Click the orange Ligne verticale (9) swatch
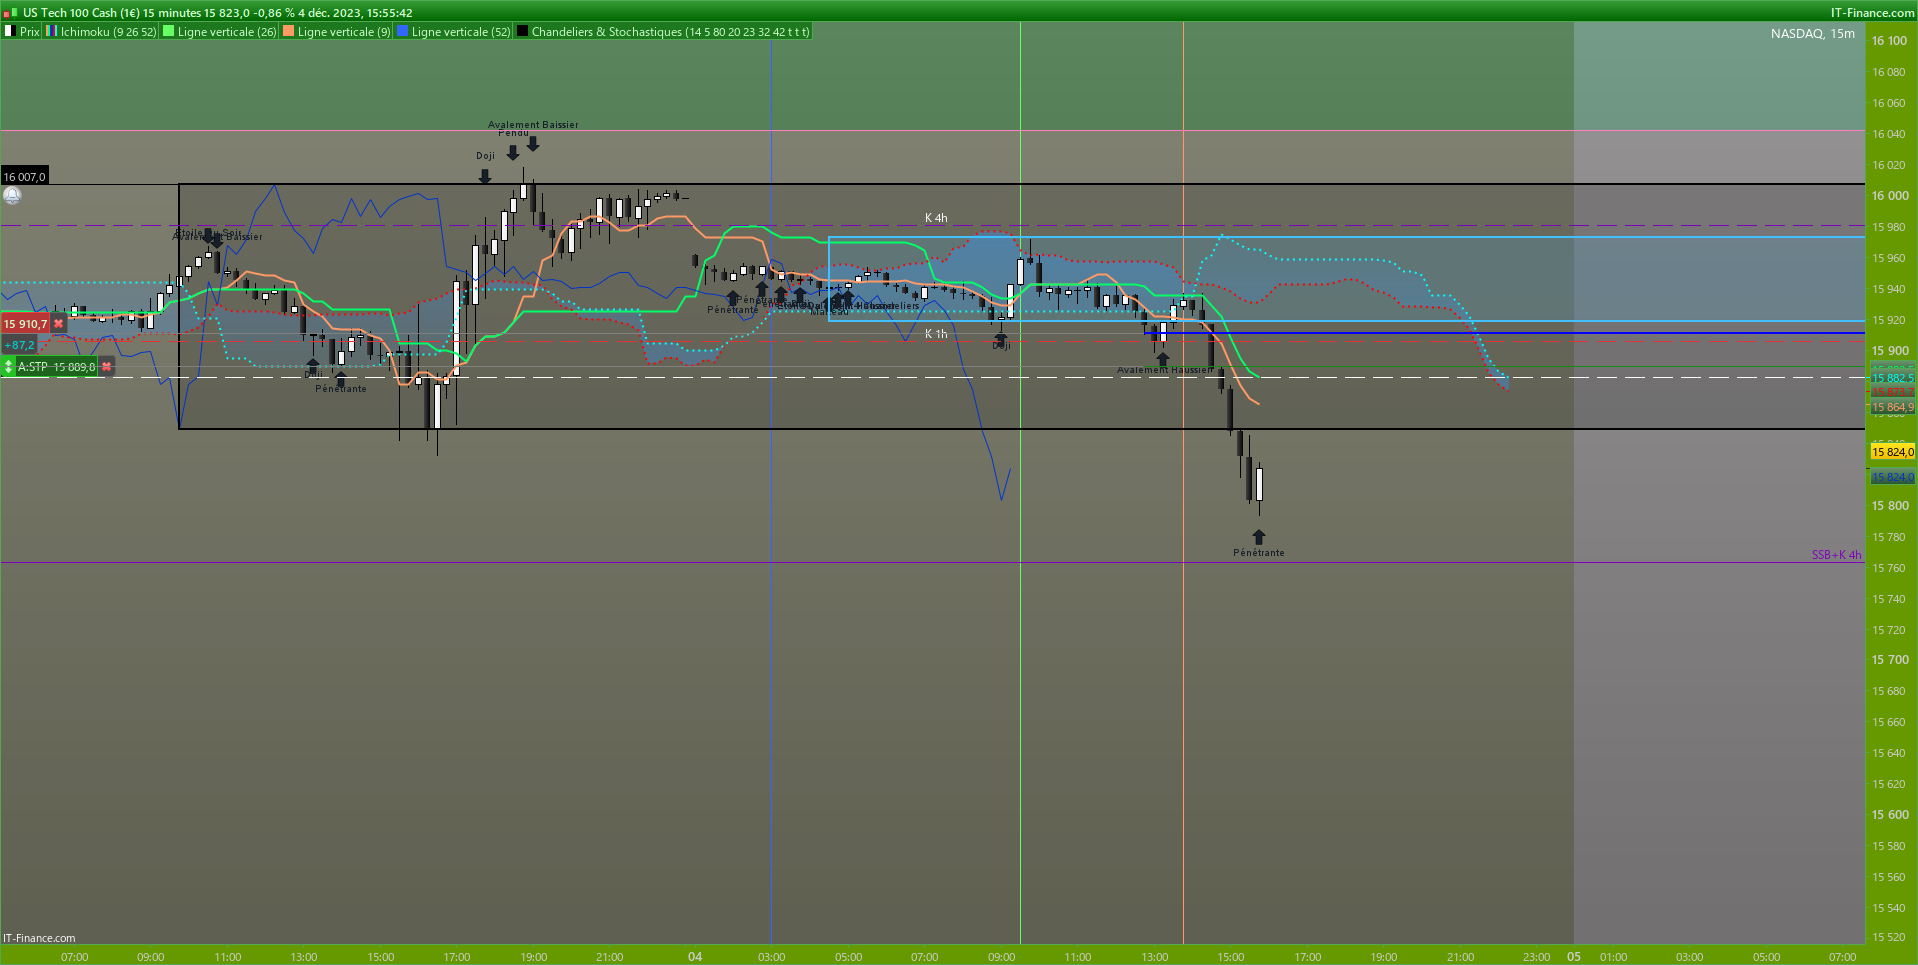Screen dimensions: 1918x965 [x=289, y=32]
